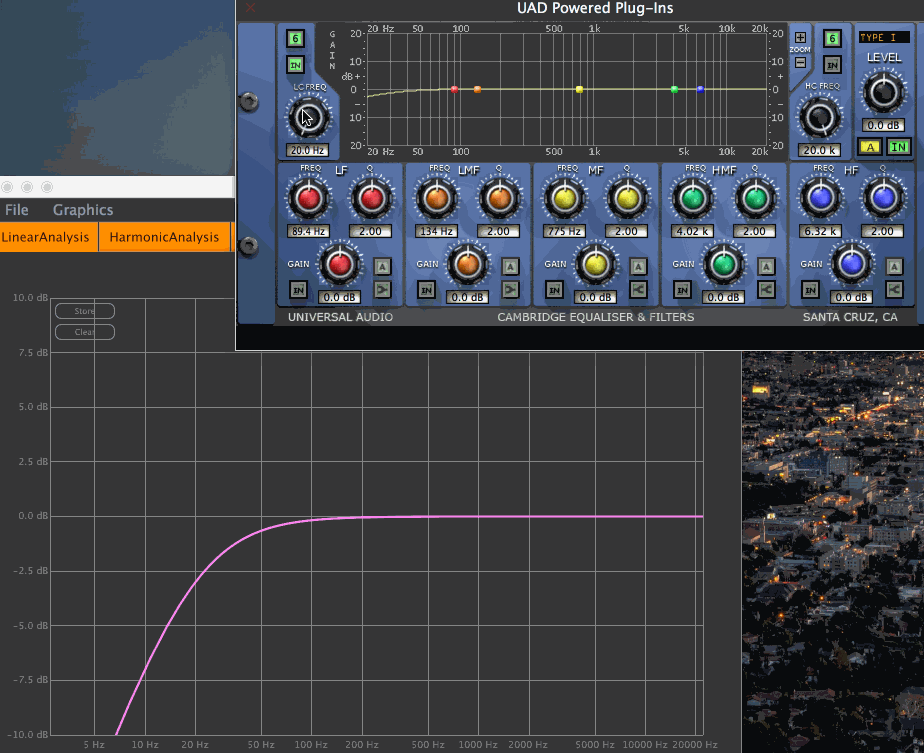Click the lower rack screw on plugin panel
The width and height of the screenshot is (924, 753).
(249, 245)
